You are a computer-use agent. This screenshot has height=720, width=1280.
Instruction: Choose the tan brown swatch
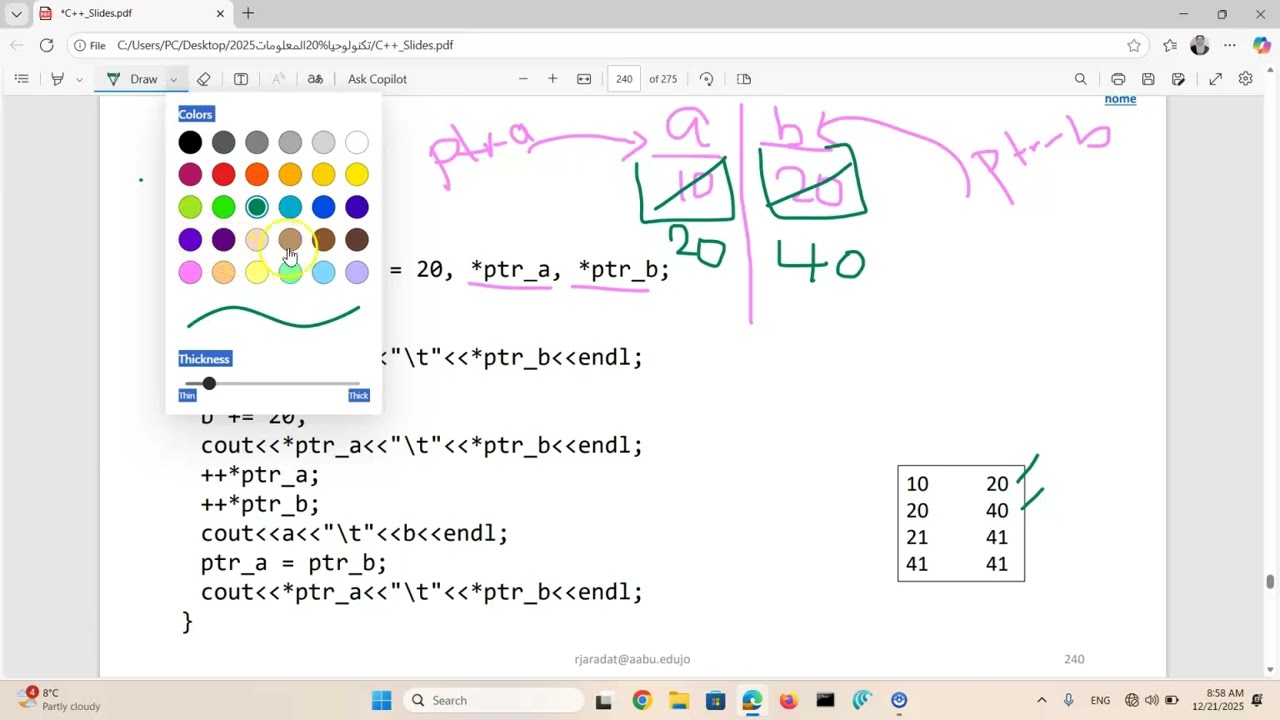point(290,240)
